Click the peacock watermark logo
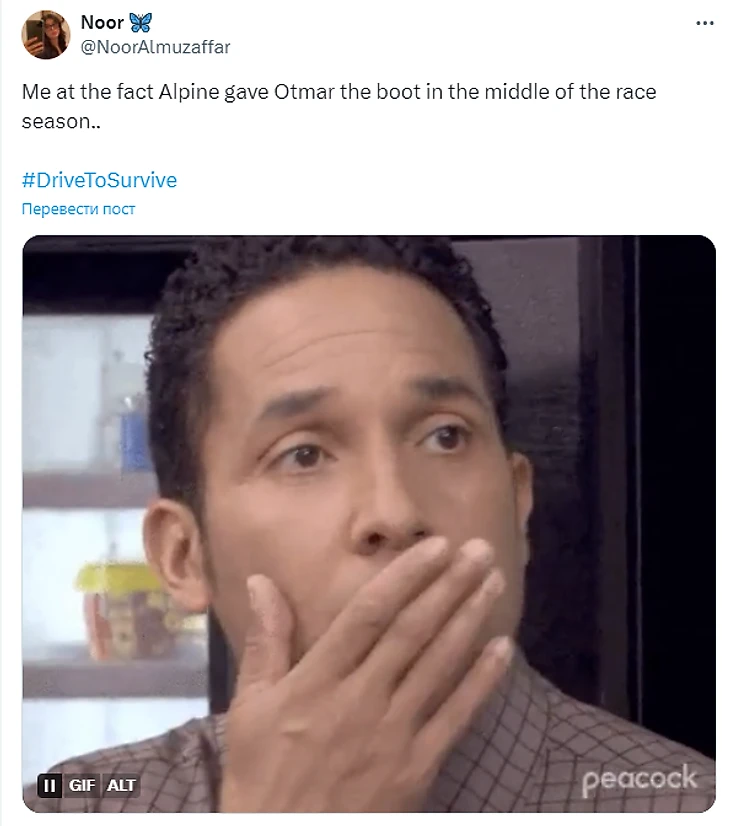Screen dimensions: 730x826 639,779
